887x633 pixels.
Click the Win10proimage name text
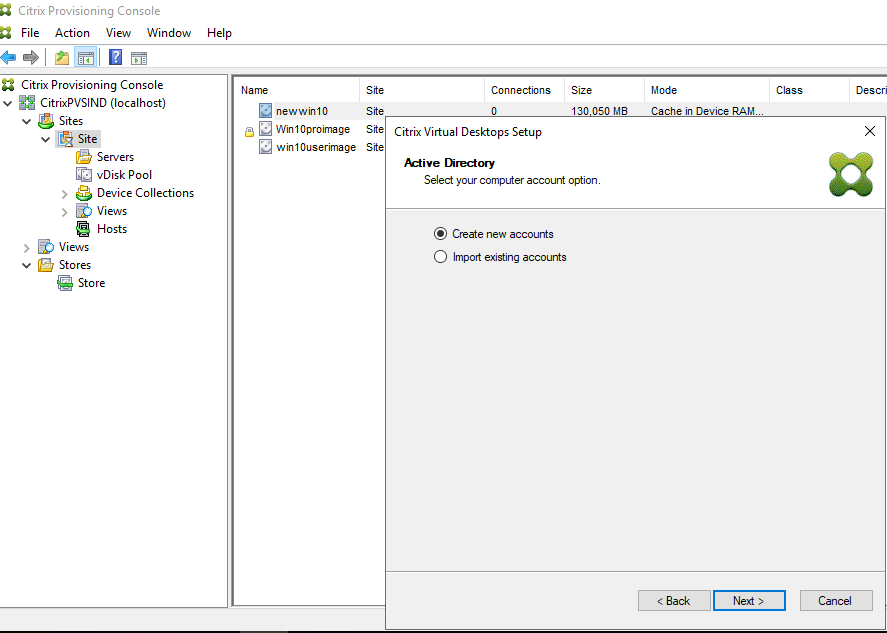point(313,129)
